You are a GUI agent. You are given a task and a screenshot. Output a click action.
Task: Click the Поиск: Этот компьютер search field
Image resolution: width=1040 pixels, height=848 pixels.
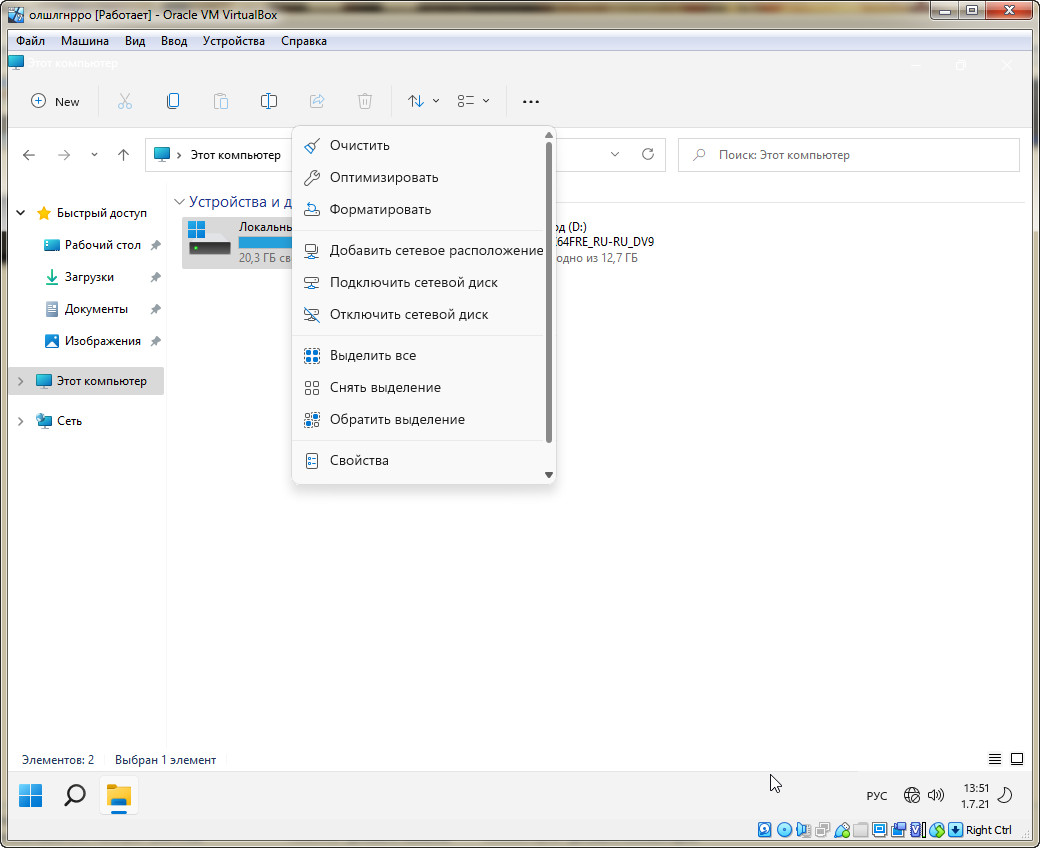[848, 155]
